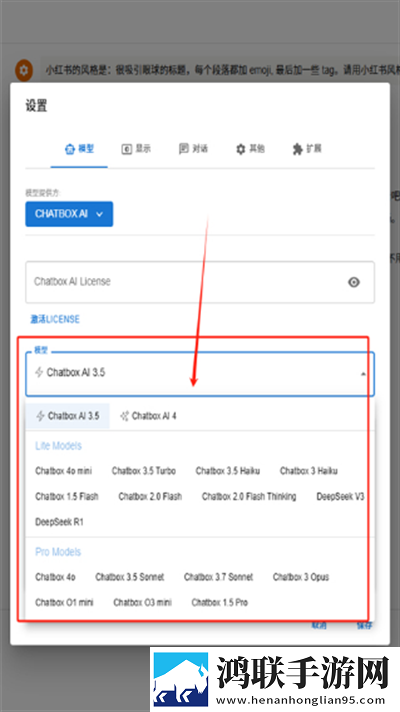The width and height of the screenshot is (400, 712).
Task: Open the Chatbox AI 3.5 model combo box
Action: tap(200, 374)
